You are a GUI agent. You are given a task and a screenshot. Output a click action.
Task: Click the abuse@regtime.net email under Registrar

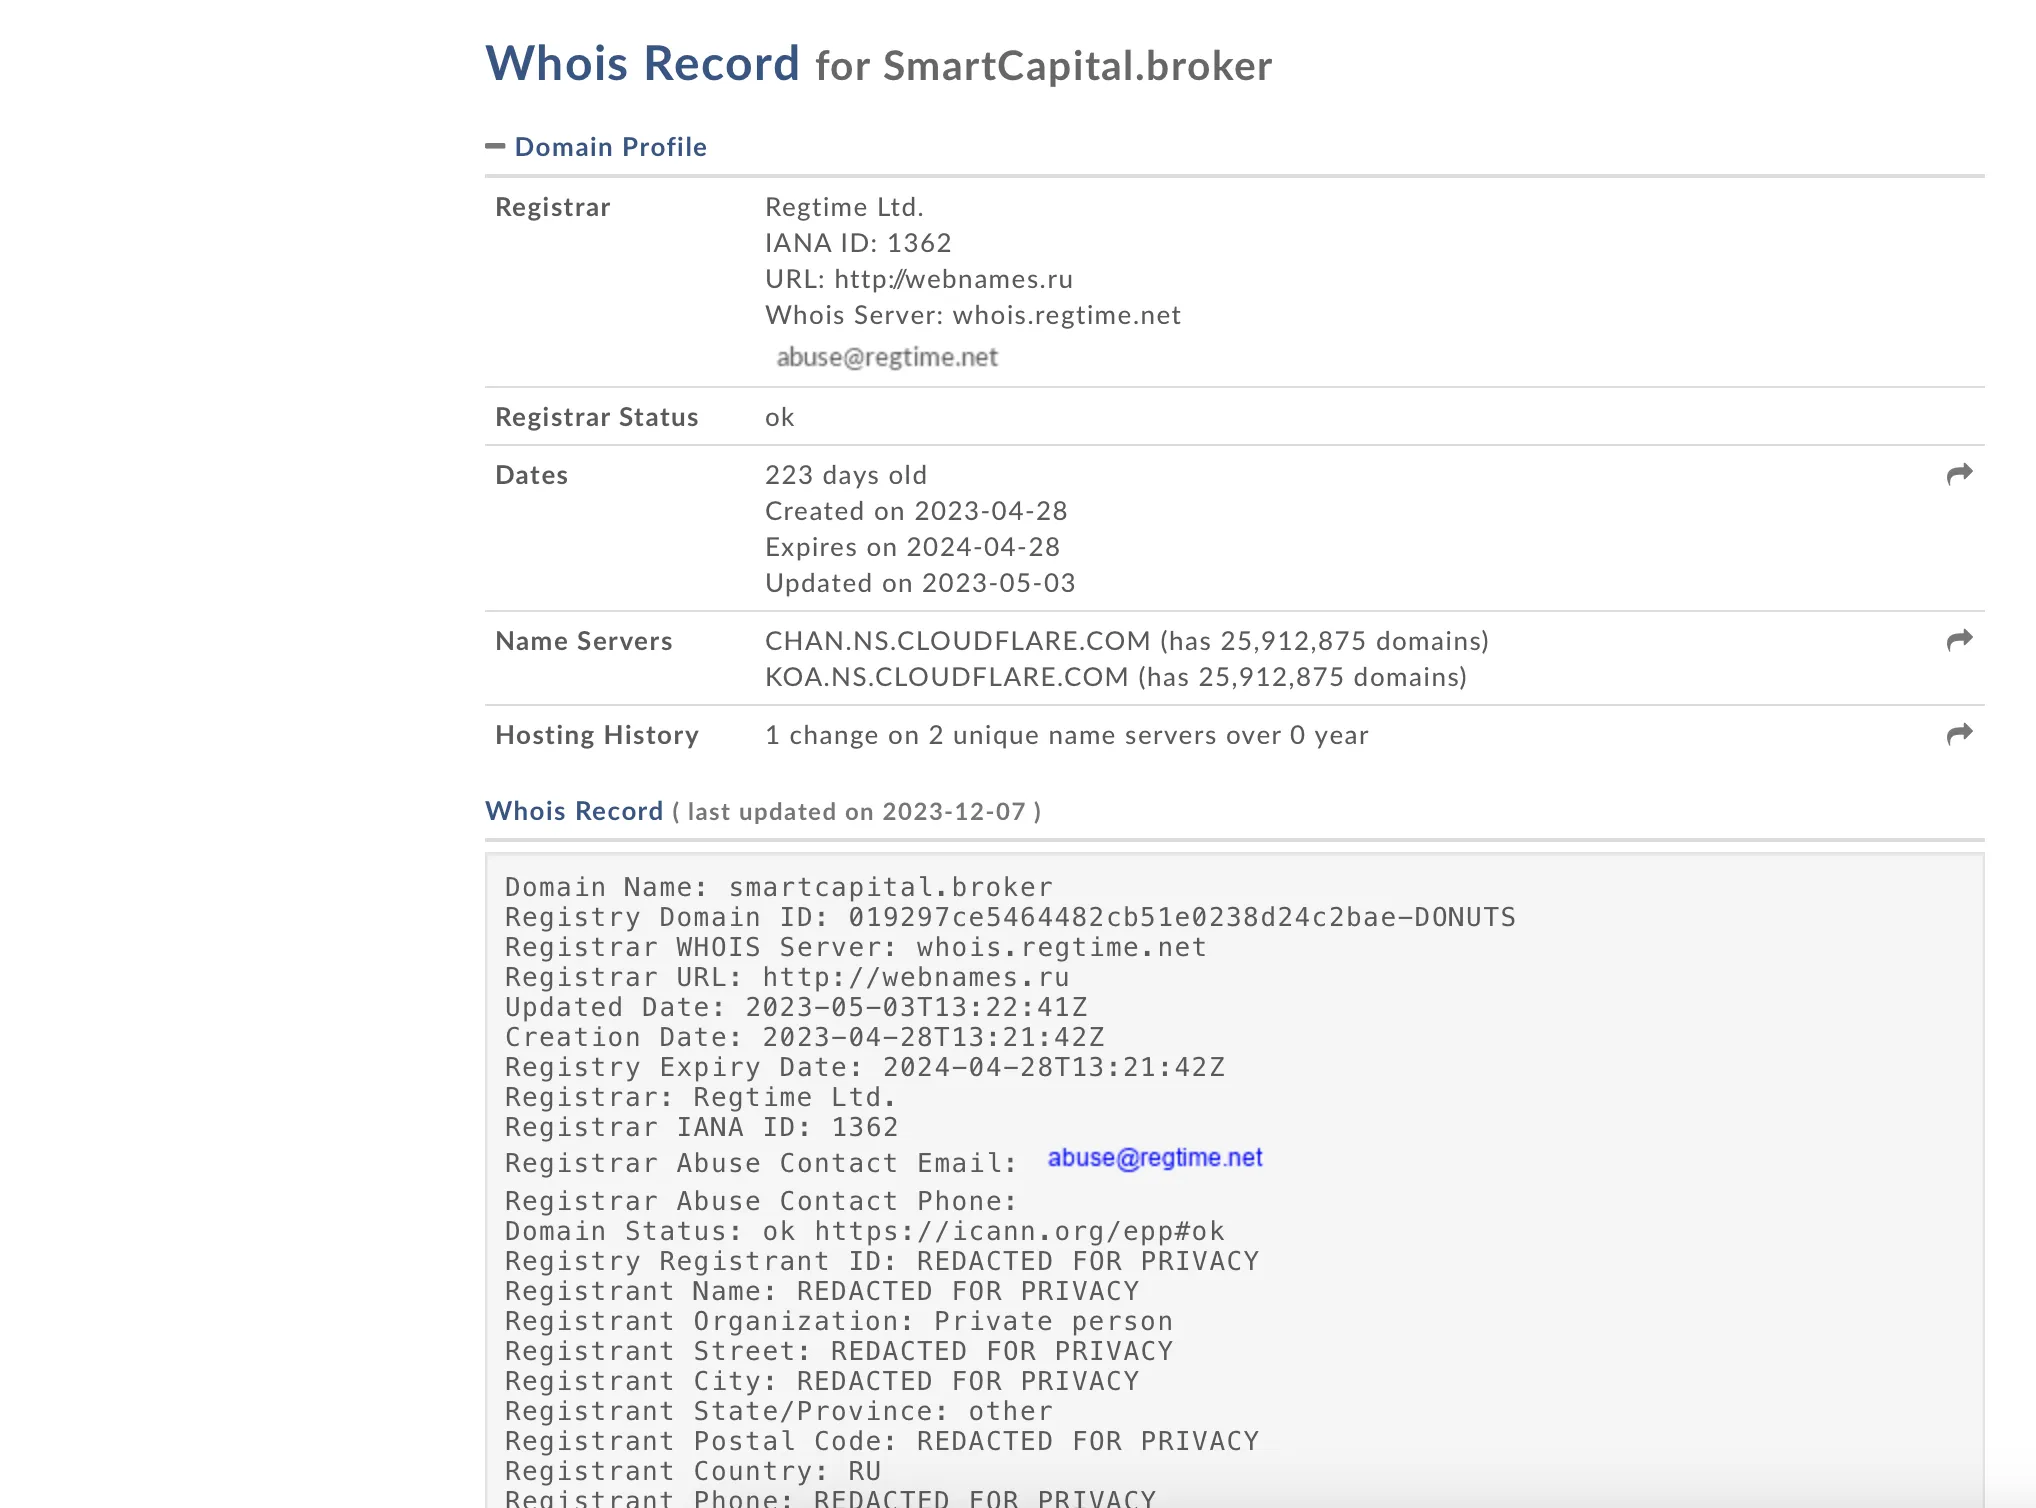pos(887,357)
